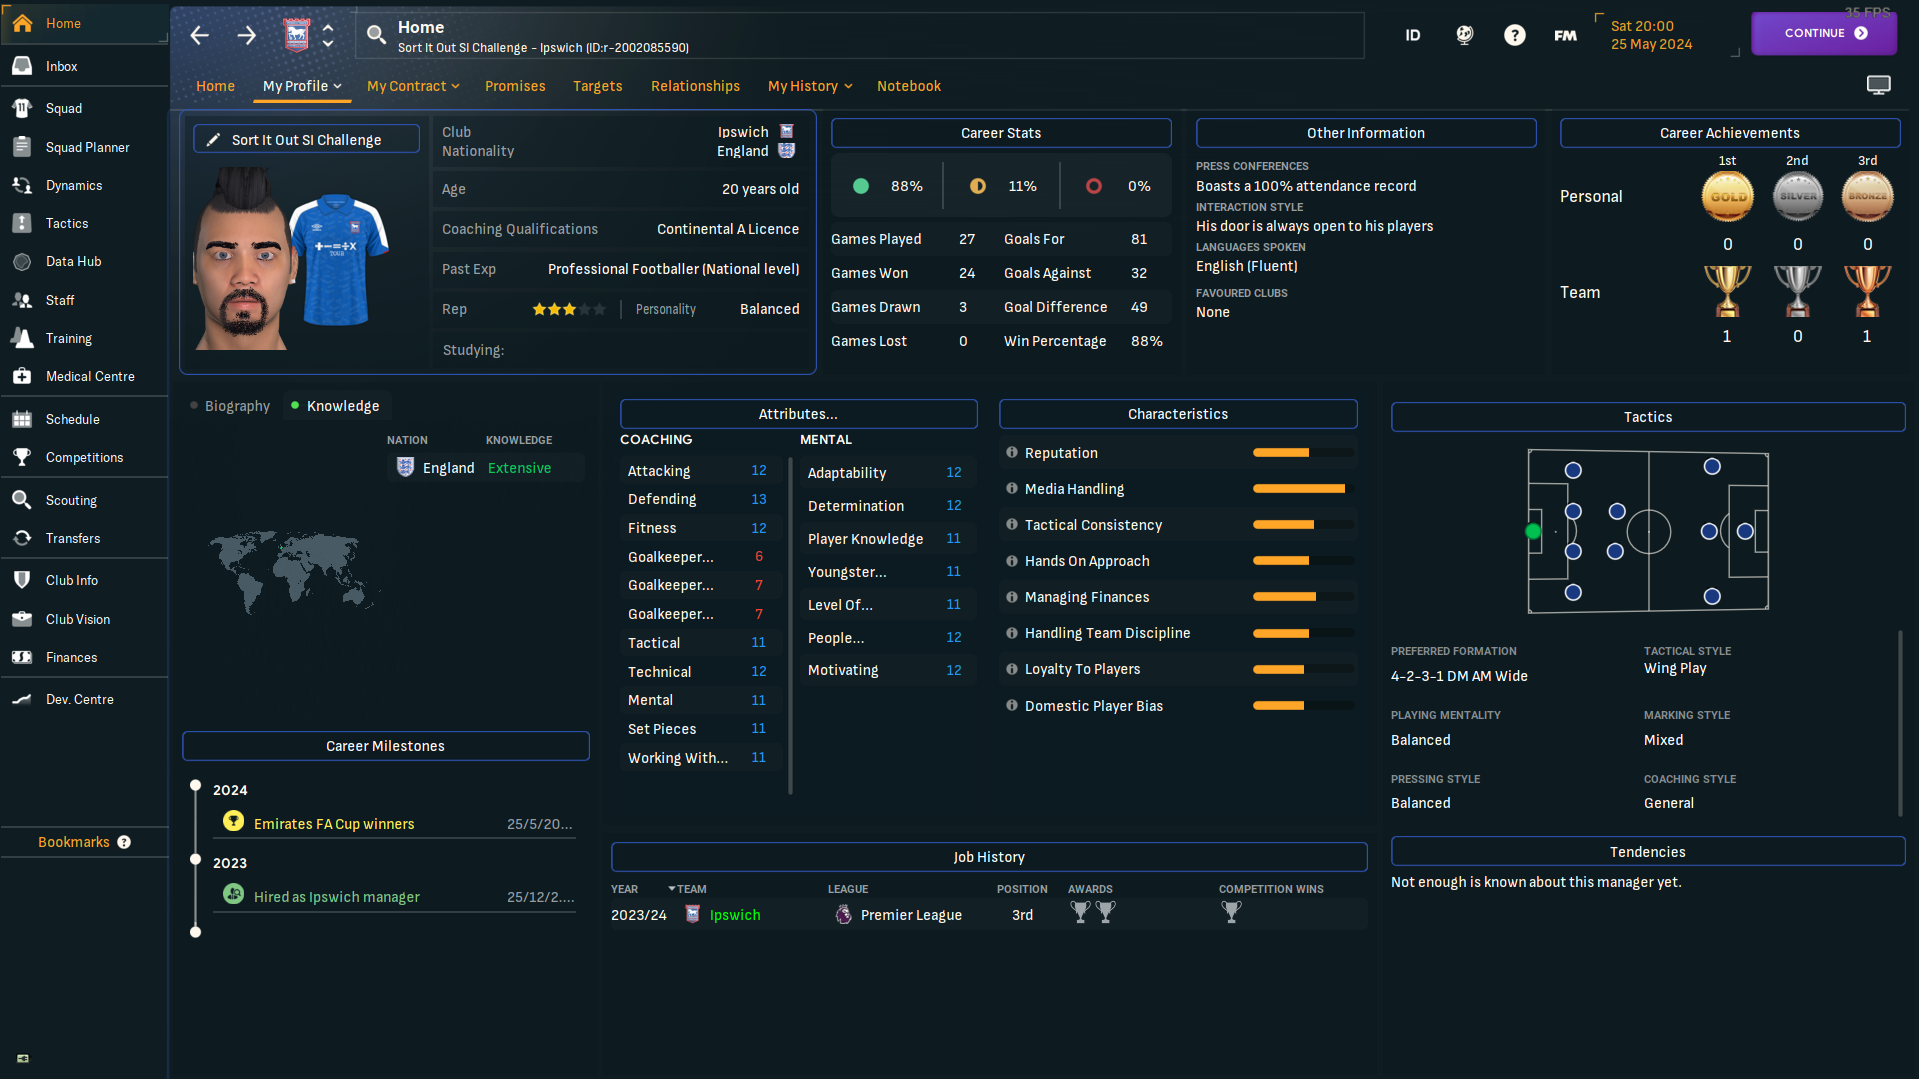
Task: Open the FM menu icon
Action: coord(1566,35)
